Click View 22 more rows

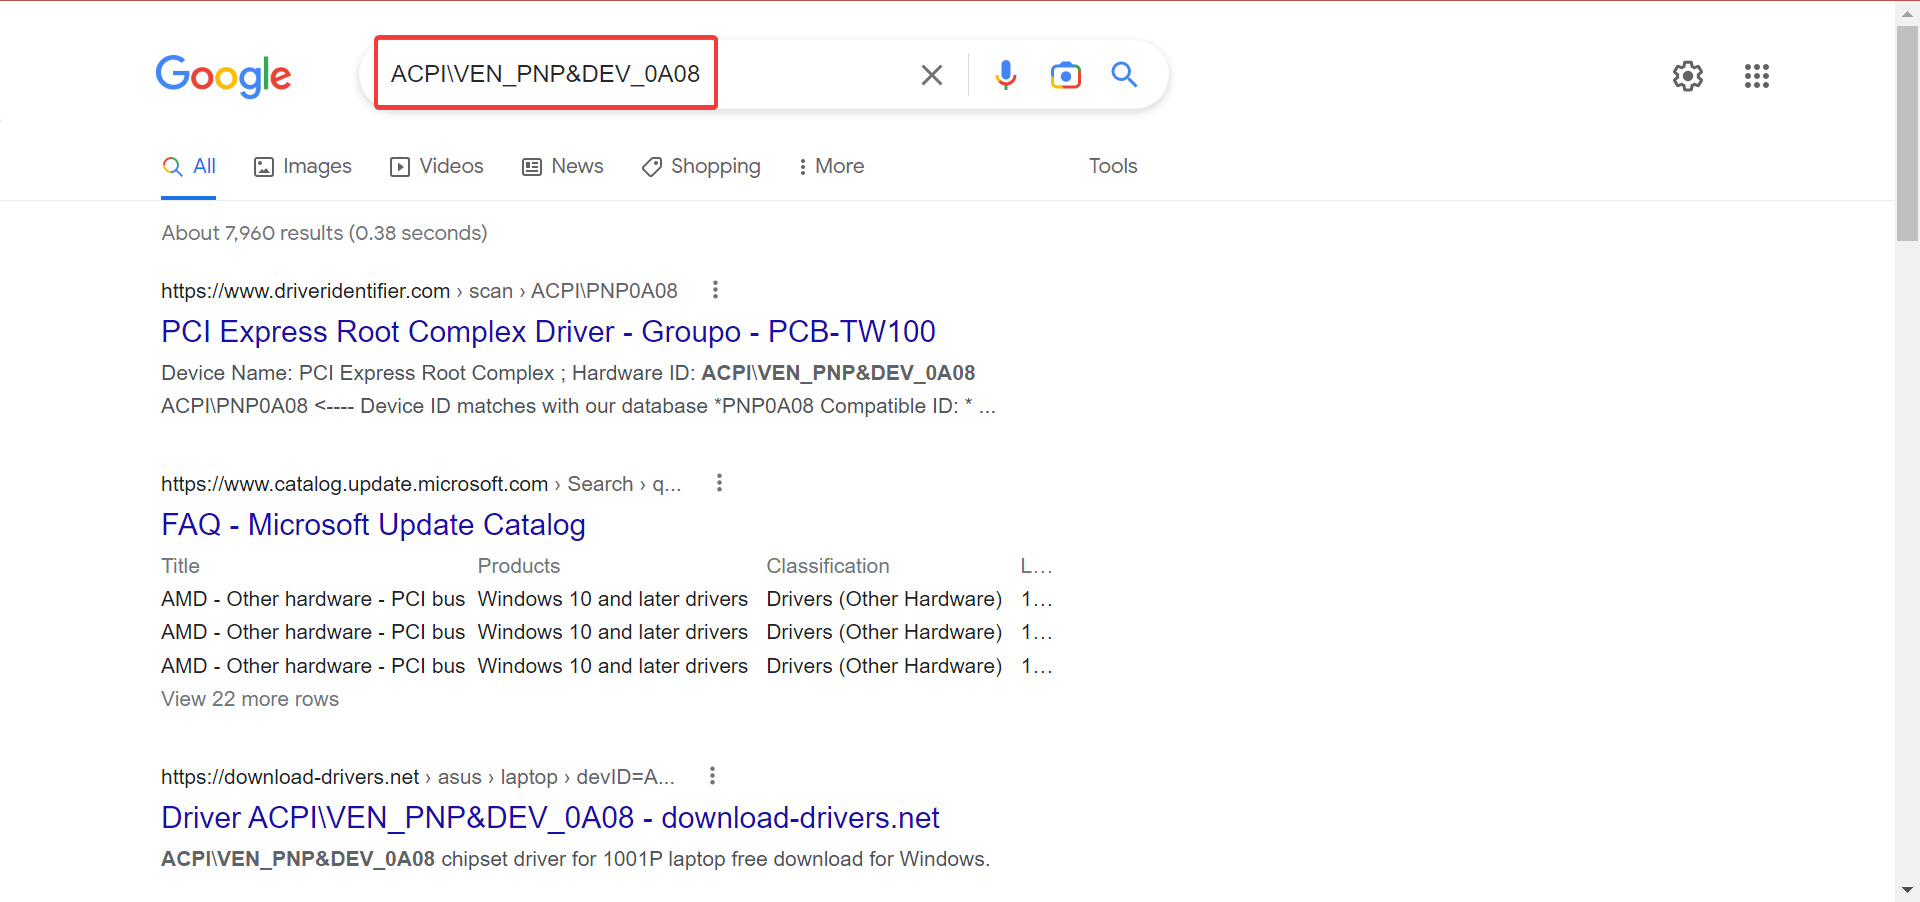[x=250, y=699]
